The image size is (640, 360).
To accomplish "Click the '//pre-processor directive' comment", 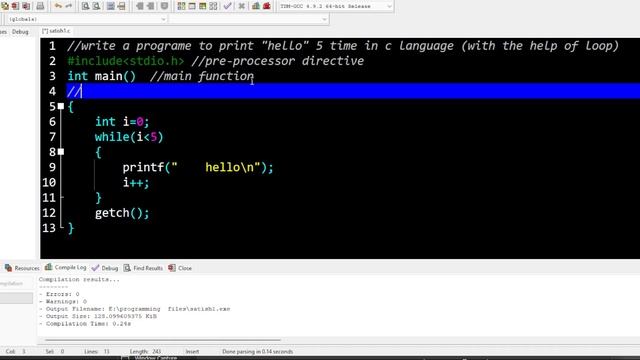I will pyautogui.click(x=277, y=61).
